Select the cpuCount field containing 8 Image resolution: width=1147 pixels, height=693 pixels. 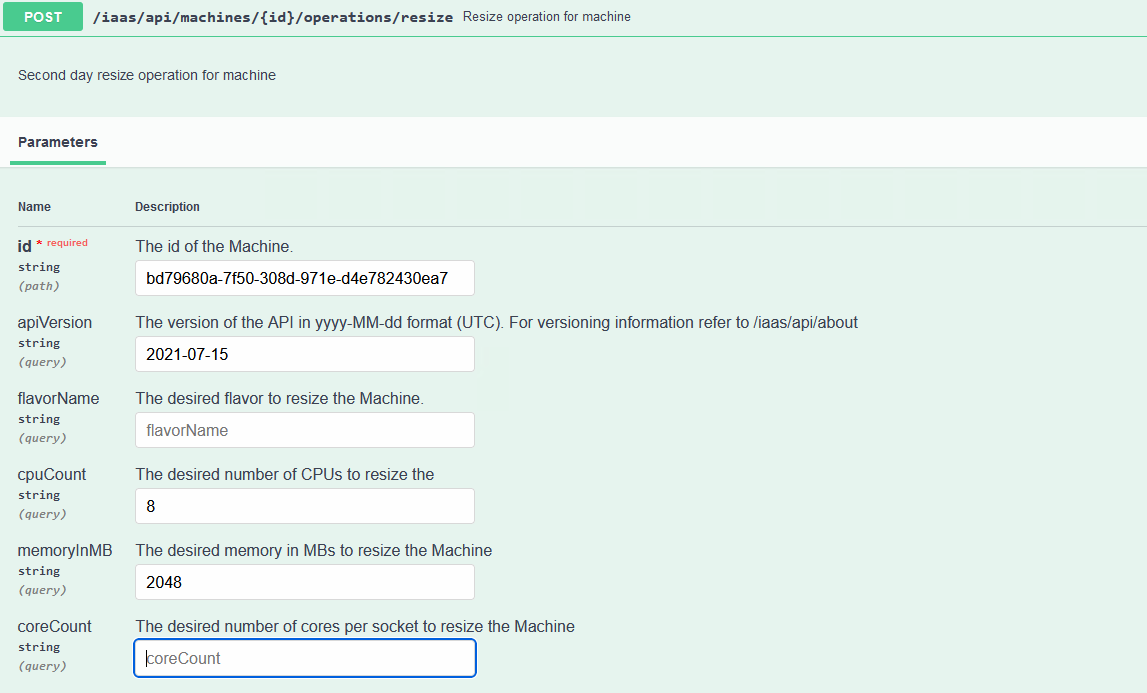tap(305, 506)
